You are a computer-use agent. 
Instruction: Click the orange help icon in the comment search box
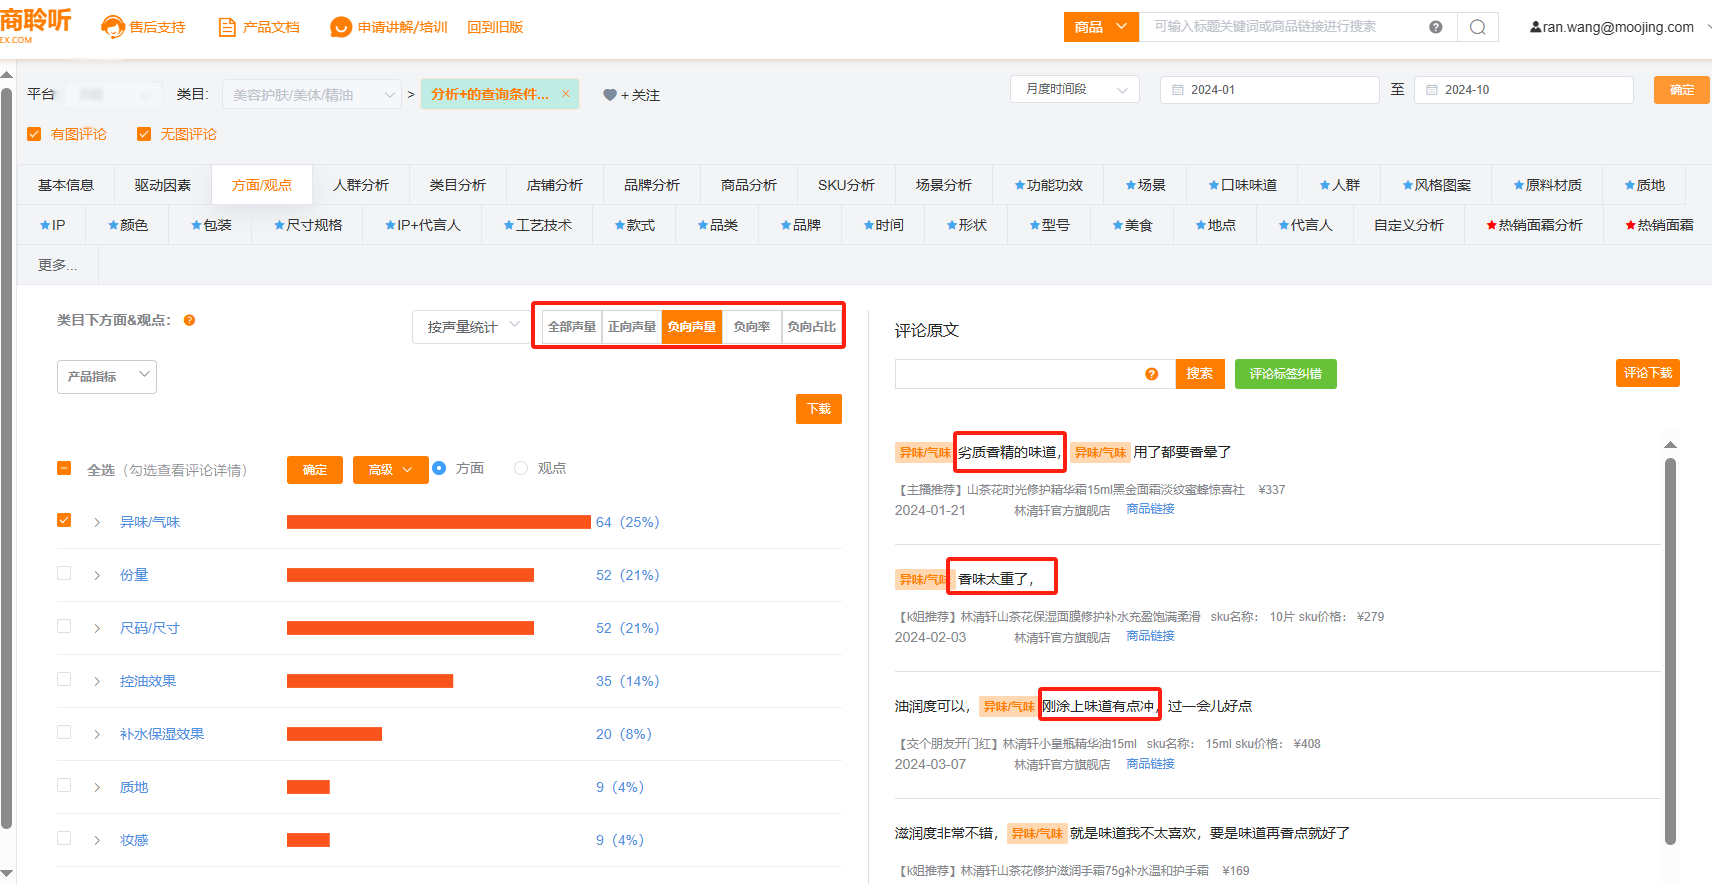[x=1152, y=374]
